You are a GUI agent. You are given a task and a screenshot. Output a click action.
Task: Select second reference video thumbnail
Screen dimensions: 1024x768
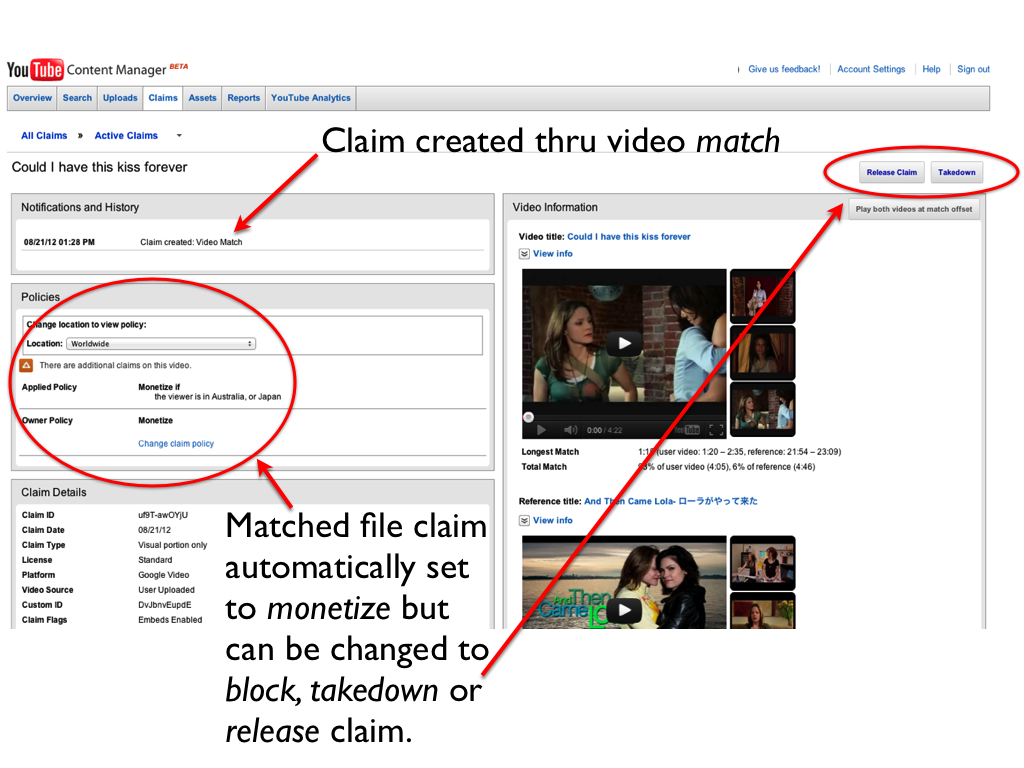pyautogui.click(x=762, y=611)
